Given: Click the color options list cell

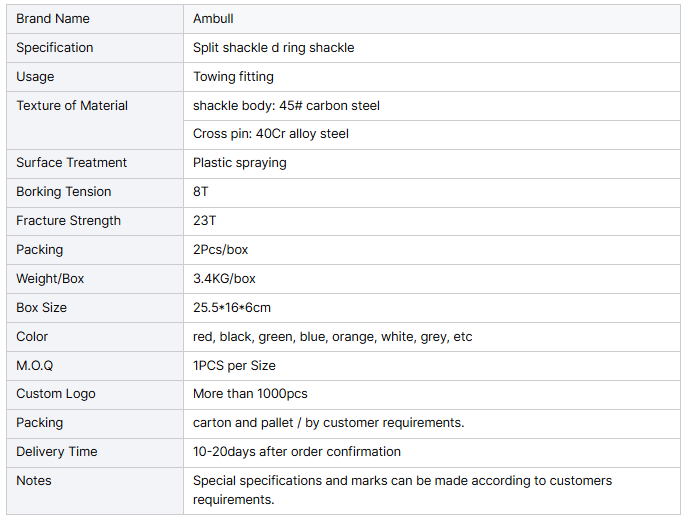Looking at the screenshot, I should (x=332, y=337).
